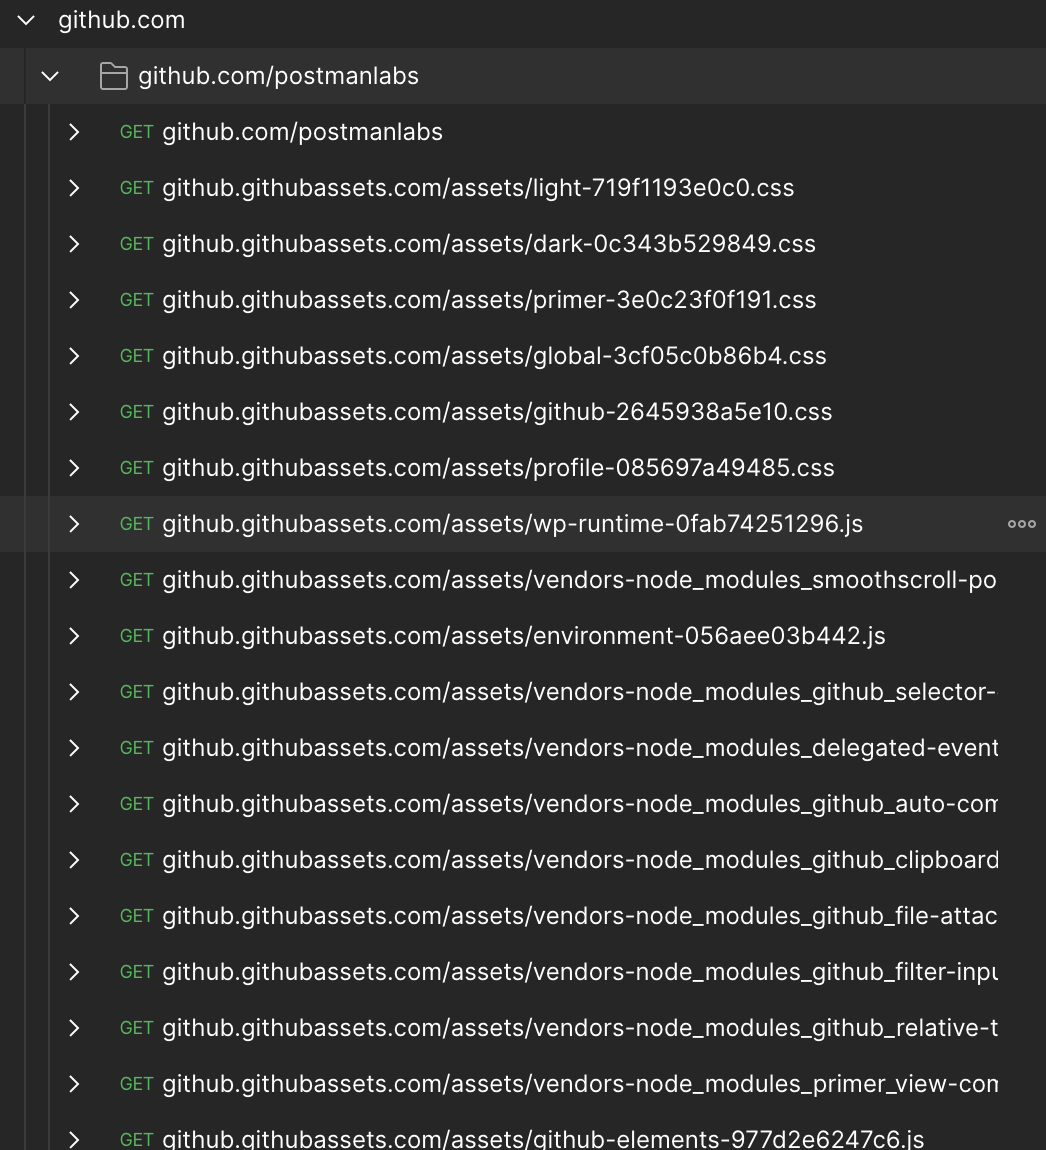Open the light-719f1193e0c0.css request
This screenshot has width=1046, height=1150.
[x=478, y=188]
